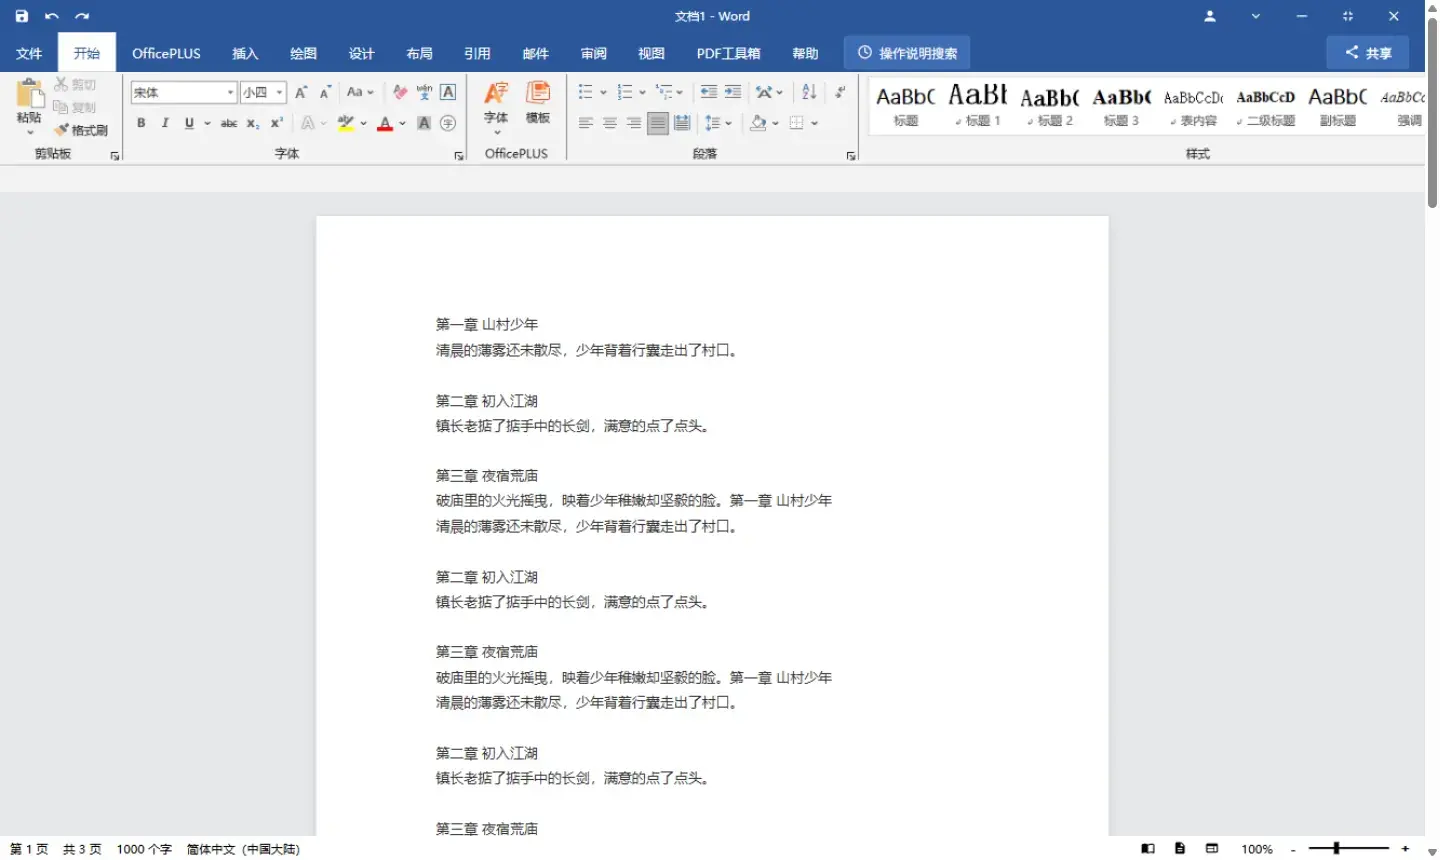
Task: Choose the red font color swatch button
Action: point(385,123)
